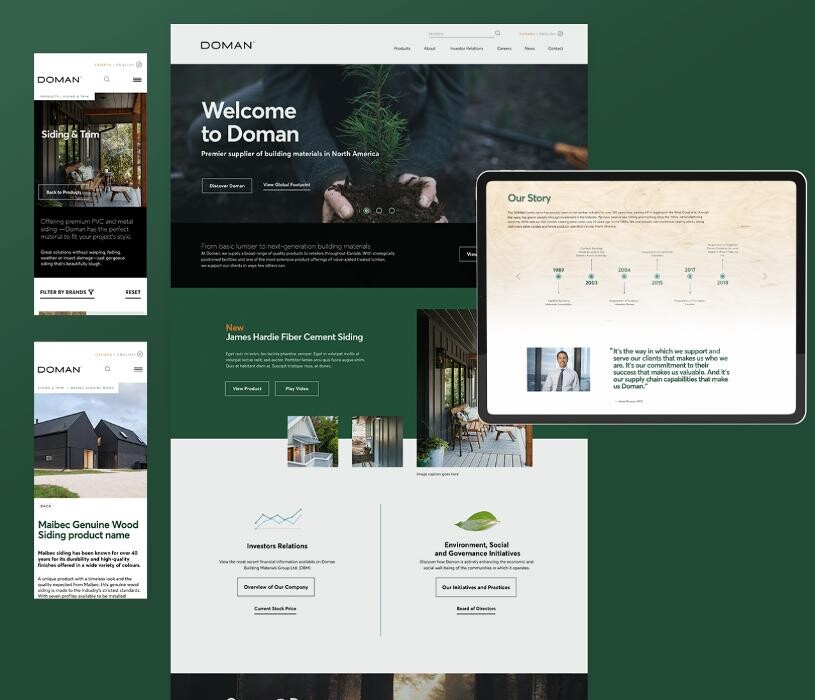
Task: Click the green leaf icon above Environment section
Action: [477, 521]
